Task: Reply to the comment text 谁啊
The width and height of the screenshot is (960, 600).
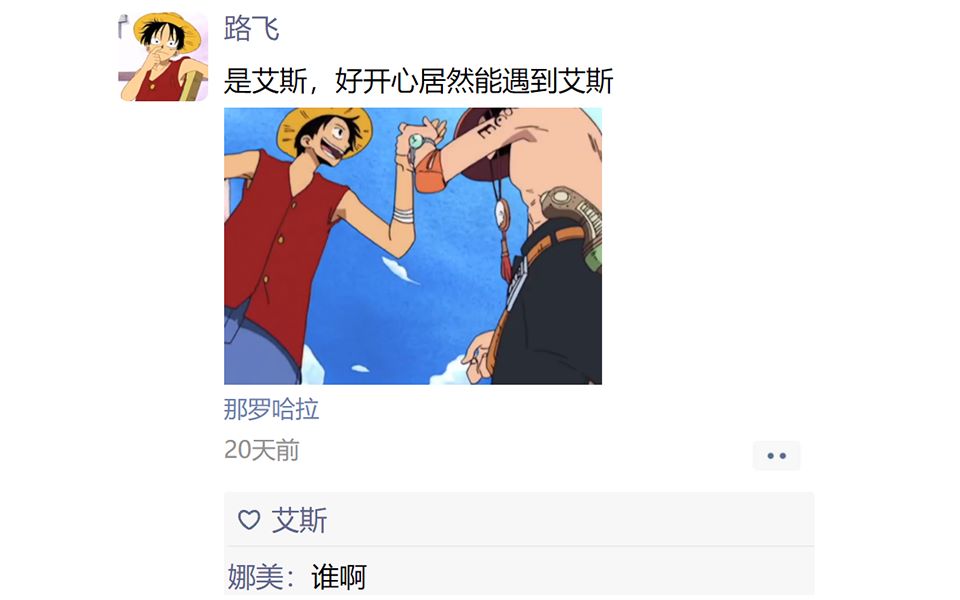Action: tap(339, 577)
